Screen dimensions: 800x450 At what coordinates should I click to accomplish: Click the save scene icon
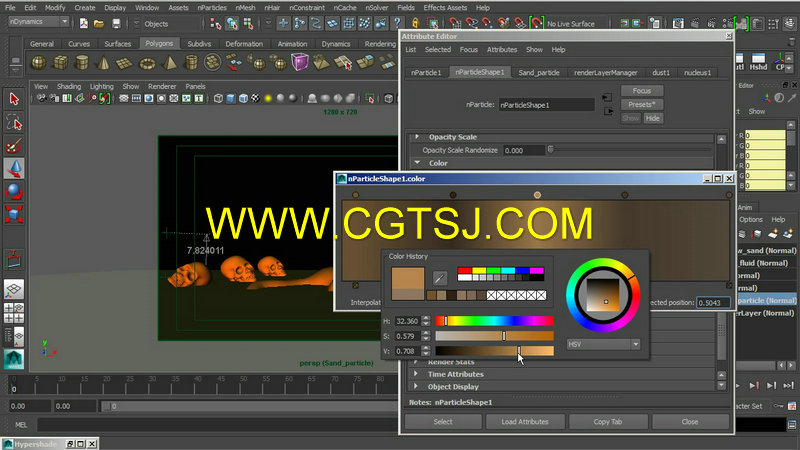point(116,23)
